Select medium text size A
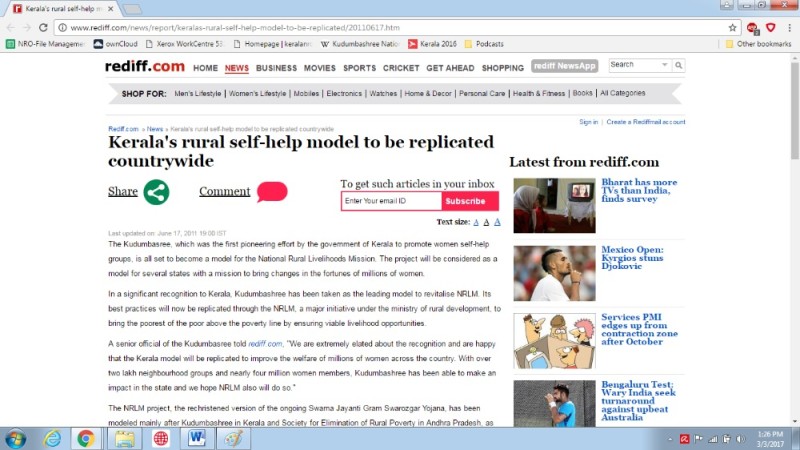 tap(486, 222)
